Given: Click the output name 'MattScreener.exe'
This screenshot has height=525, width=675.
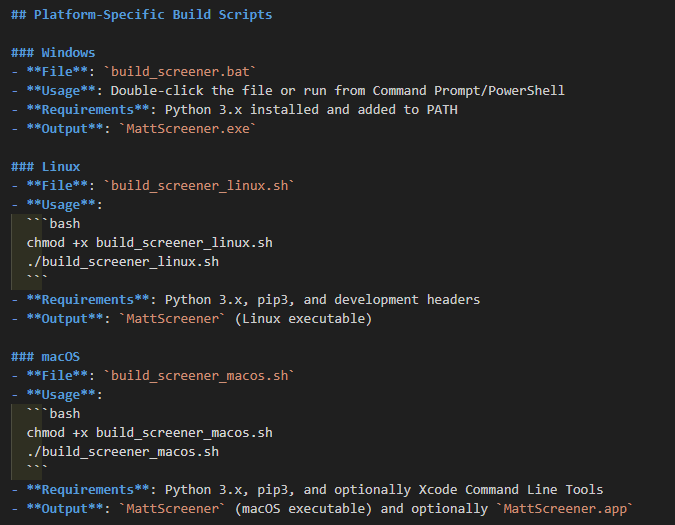Looking at the screenshot, I should click(188, 128).
